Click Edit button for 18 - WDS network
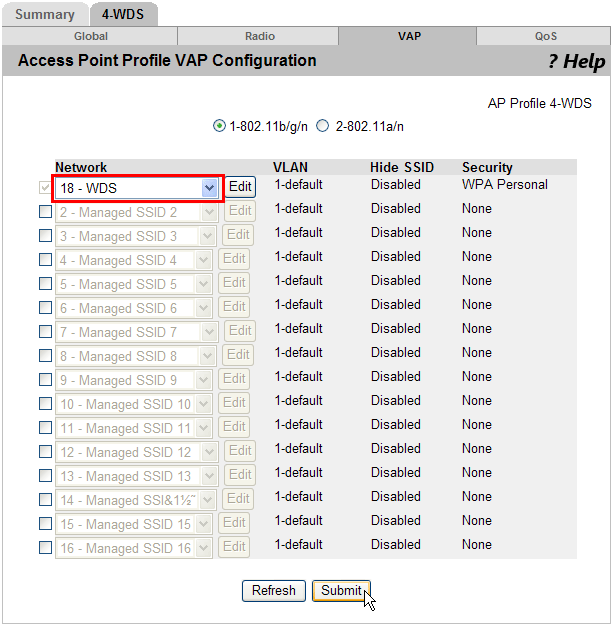This screenshot has height=626, width=612. 240,187
